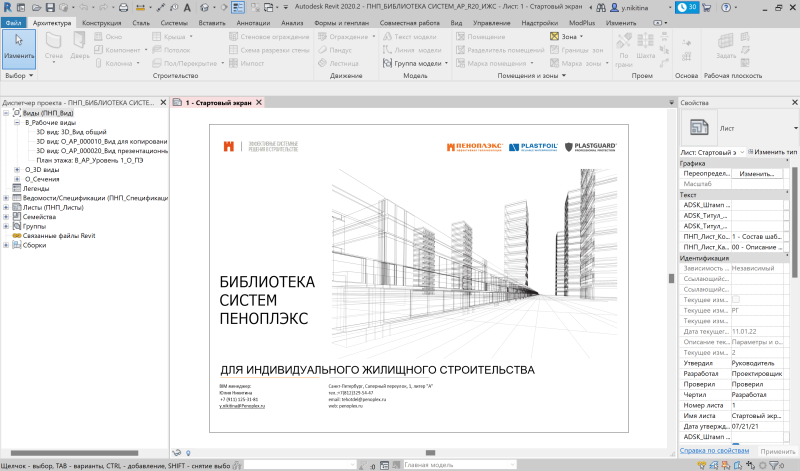
Task: Click the Изменить тип button in Properties
Action: (772, 152)
